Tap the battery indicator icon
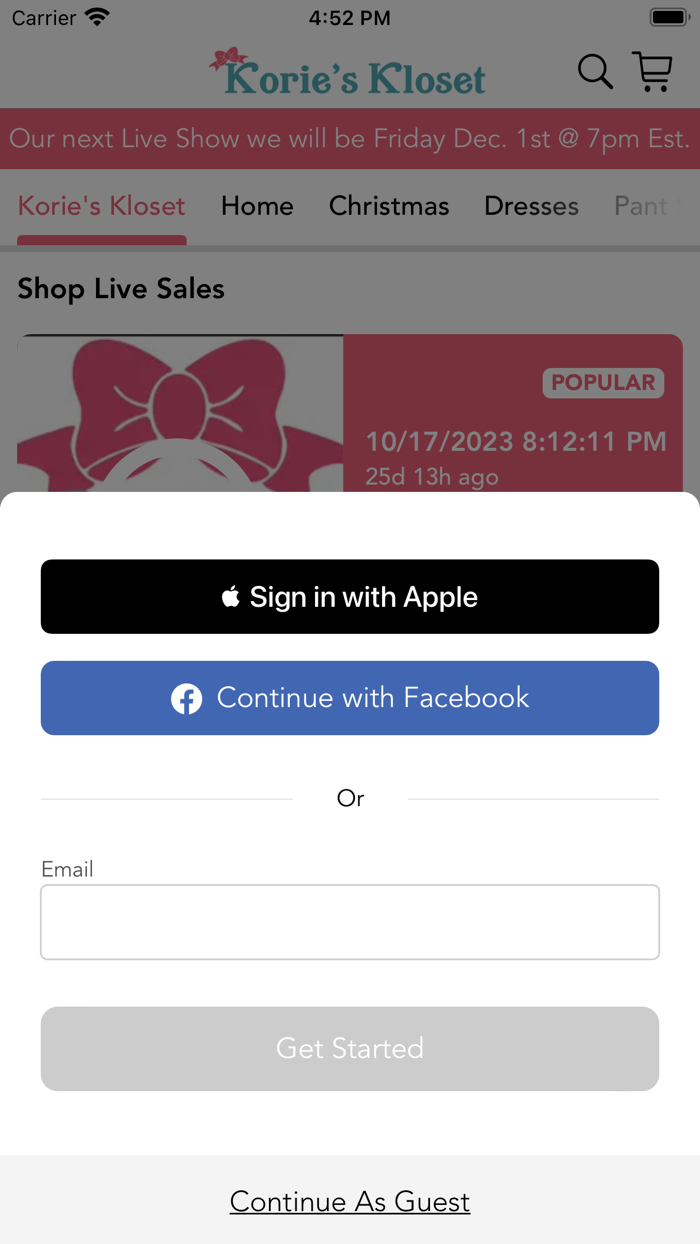Screen dimensions: 700x1244 (669, 18)
